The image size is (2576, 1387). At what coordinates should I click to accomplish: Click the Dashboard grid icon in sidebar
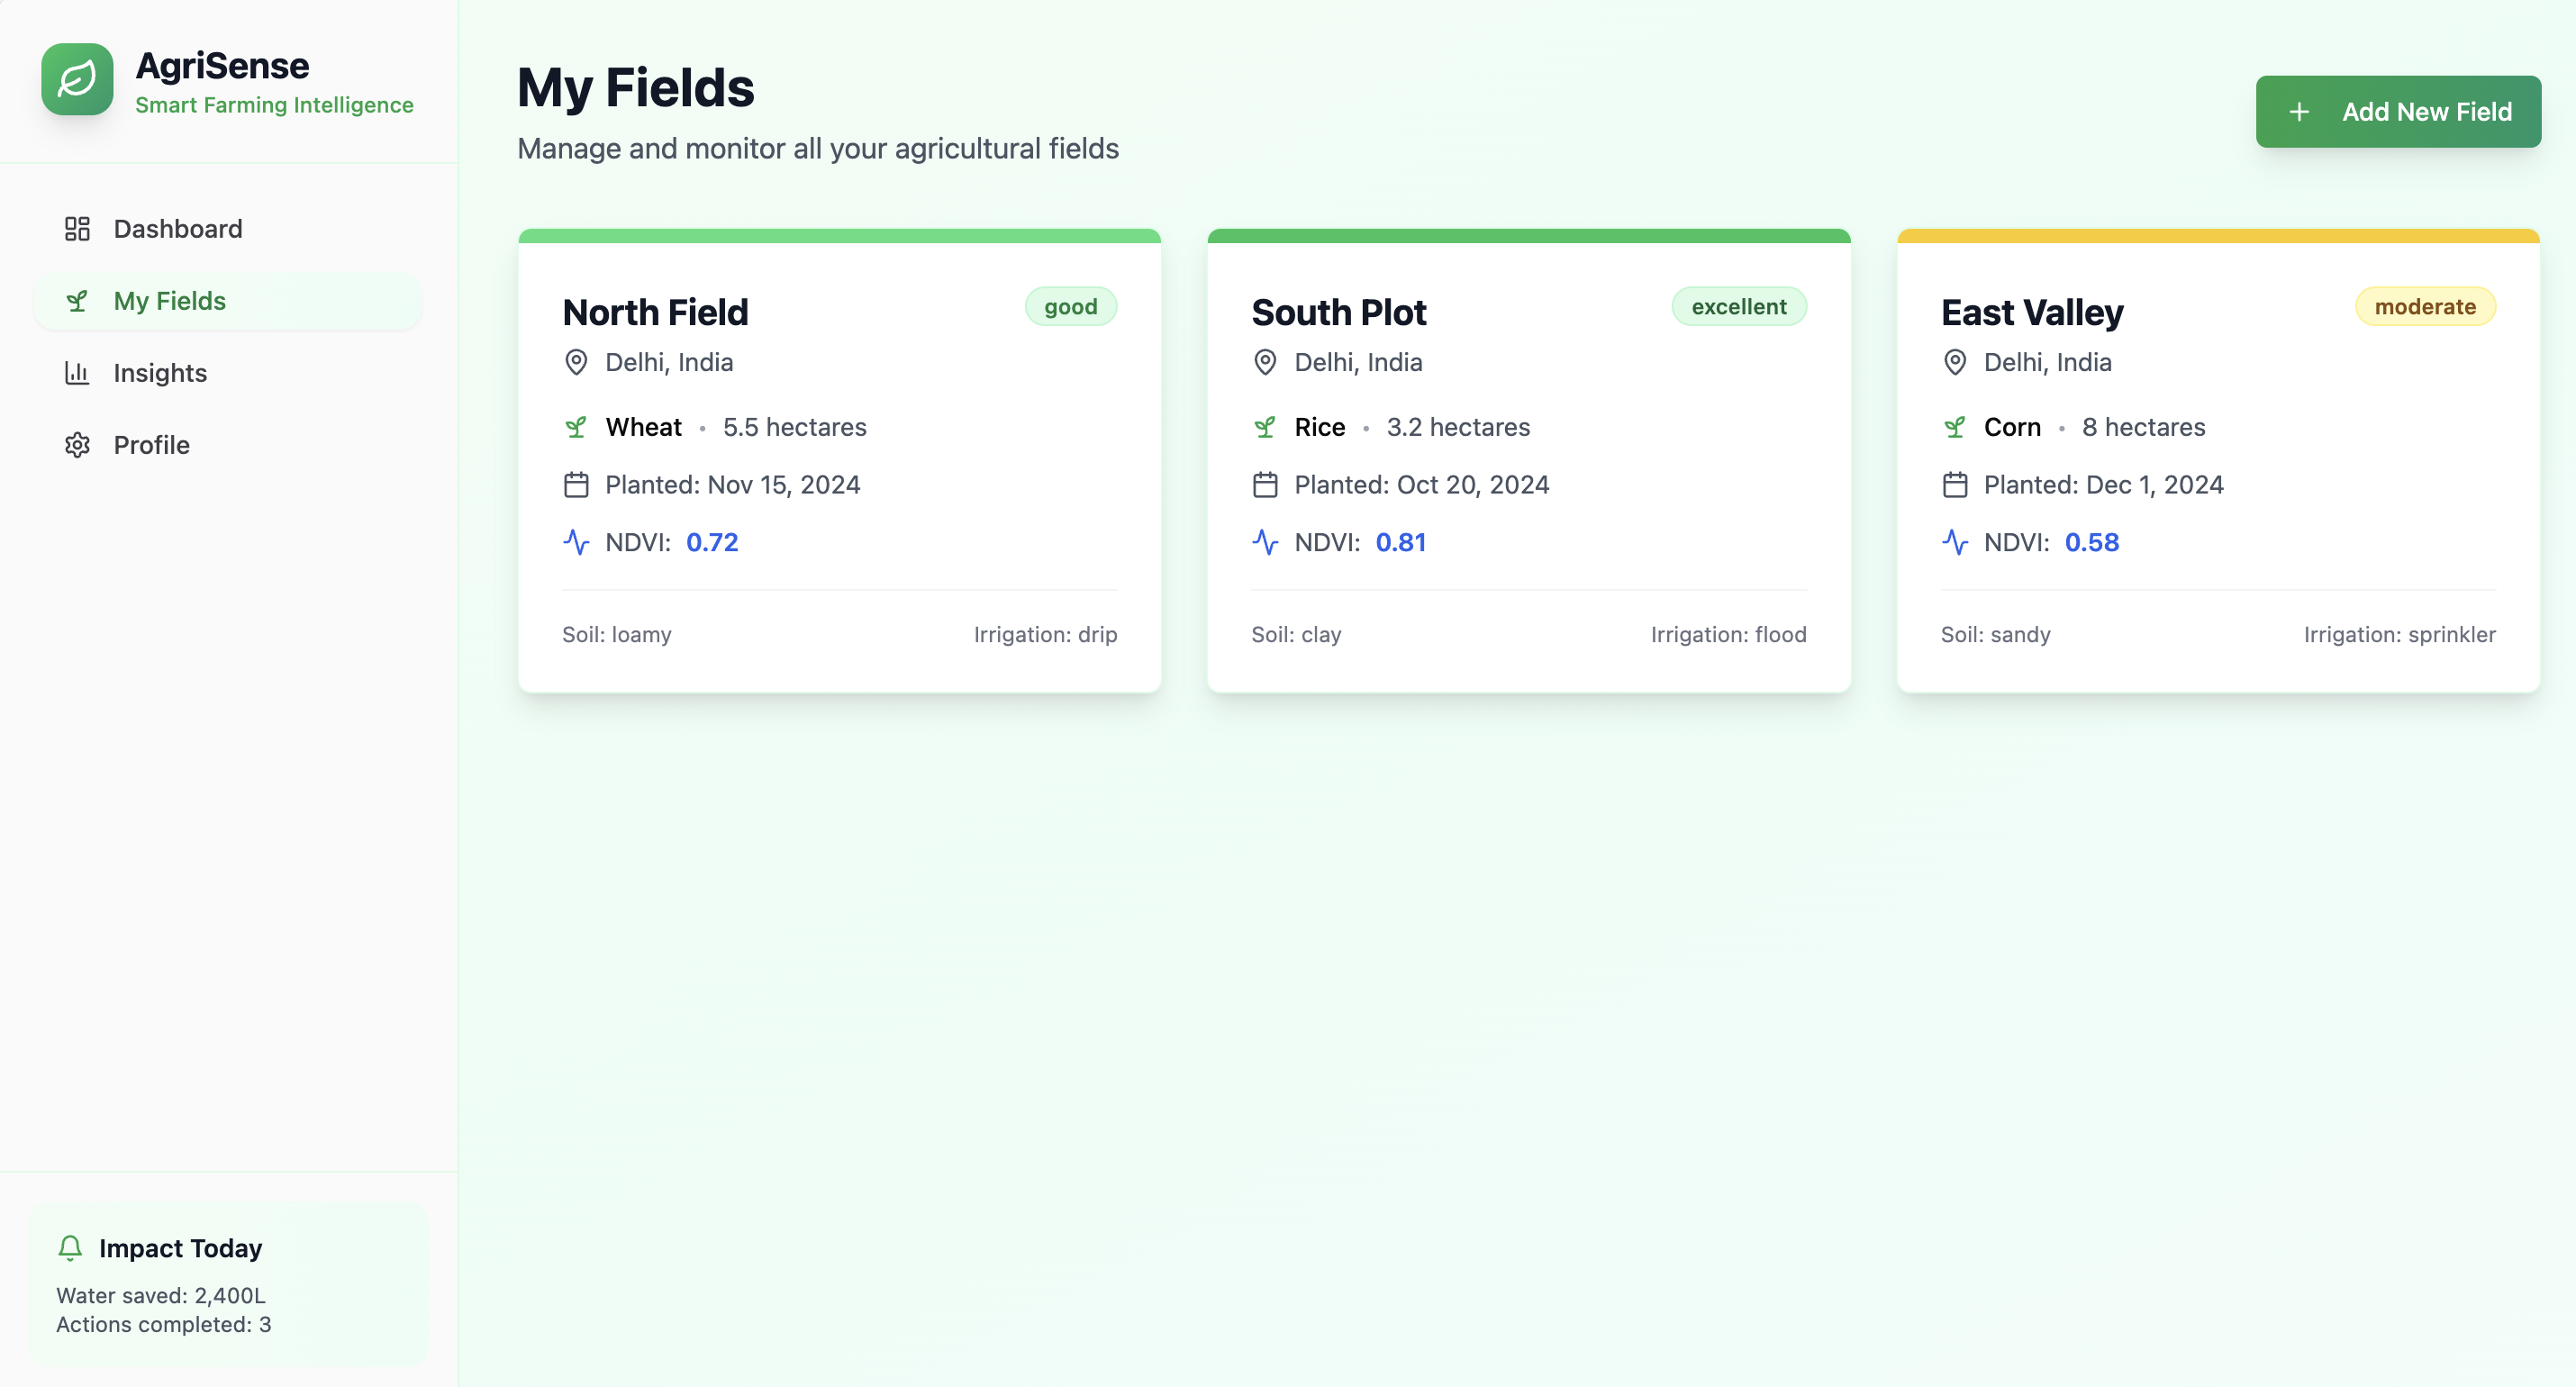(x=77, y=229)
